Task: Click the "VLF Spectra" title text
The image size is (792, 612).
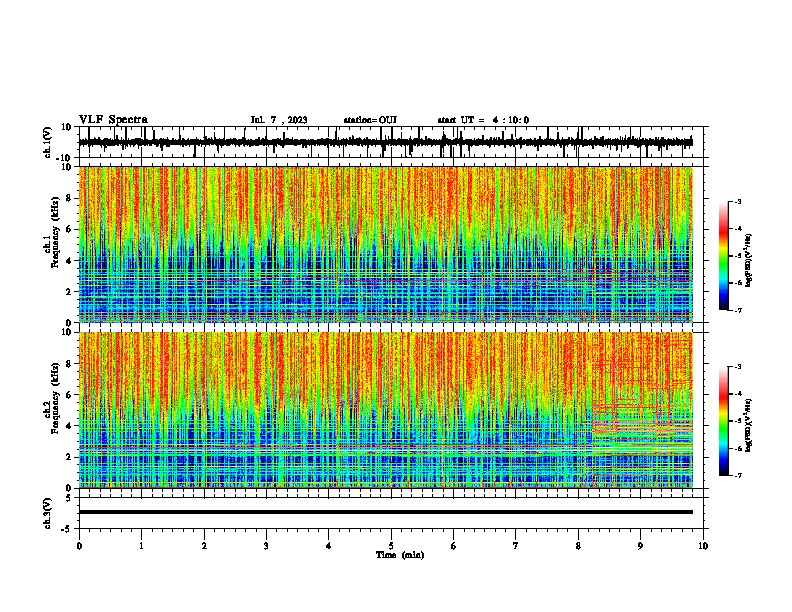Action: [x=113, y=119]
